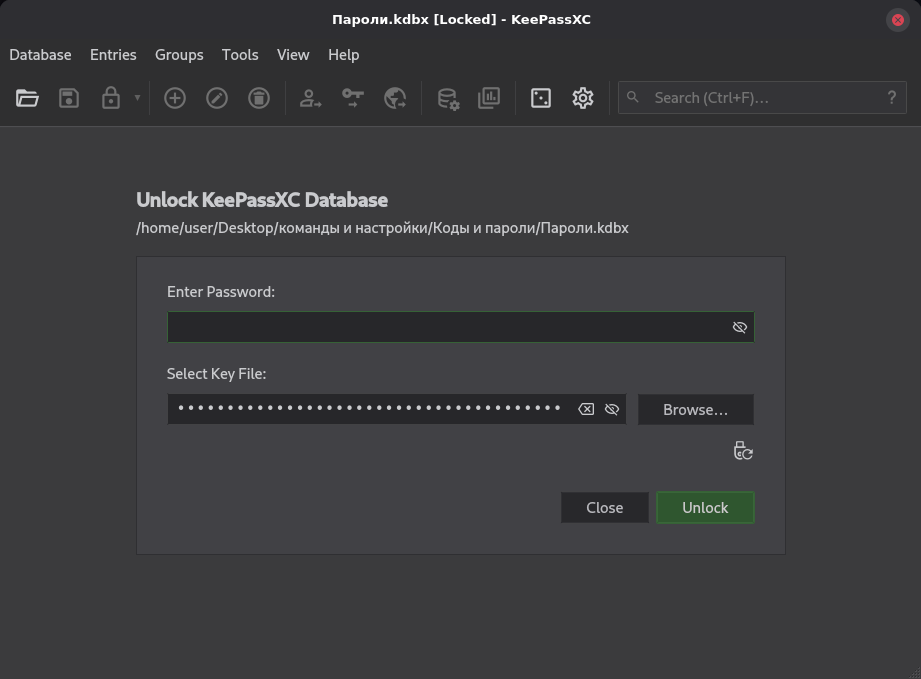Toggle key file path visibility eye

click(611, 409)
